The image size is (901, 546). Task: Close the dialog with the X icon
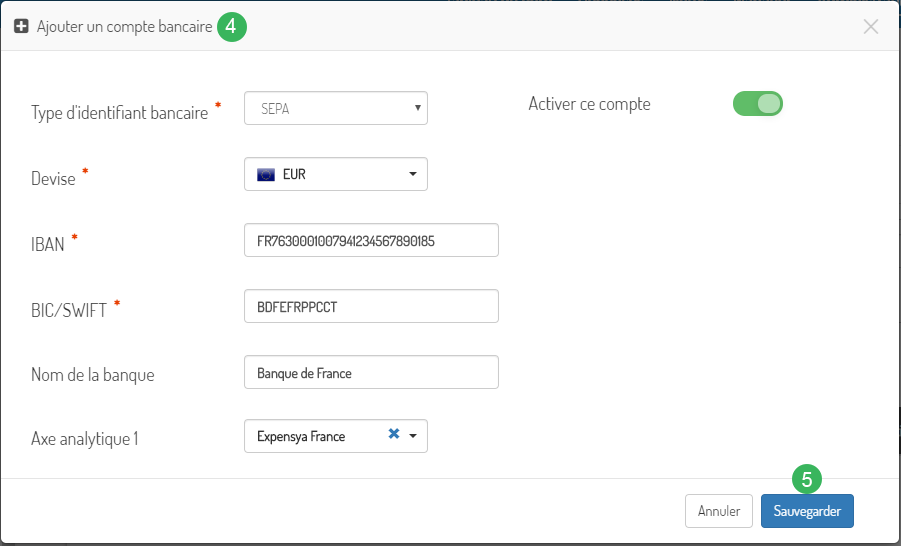871,26
